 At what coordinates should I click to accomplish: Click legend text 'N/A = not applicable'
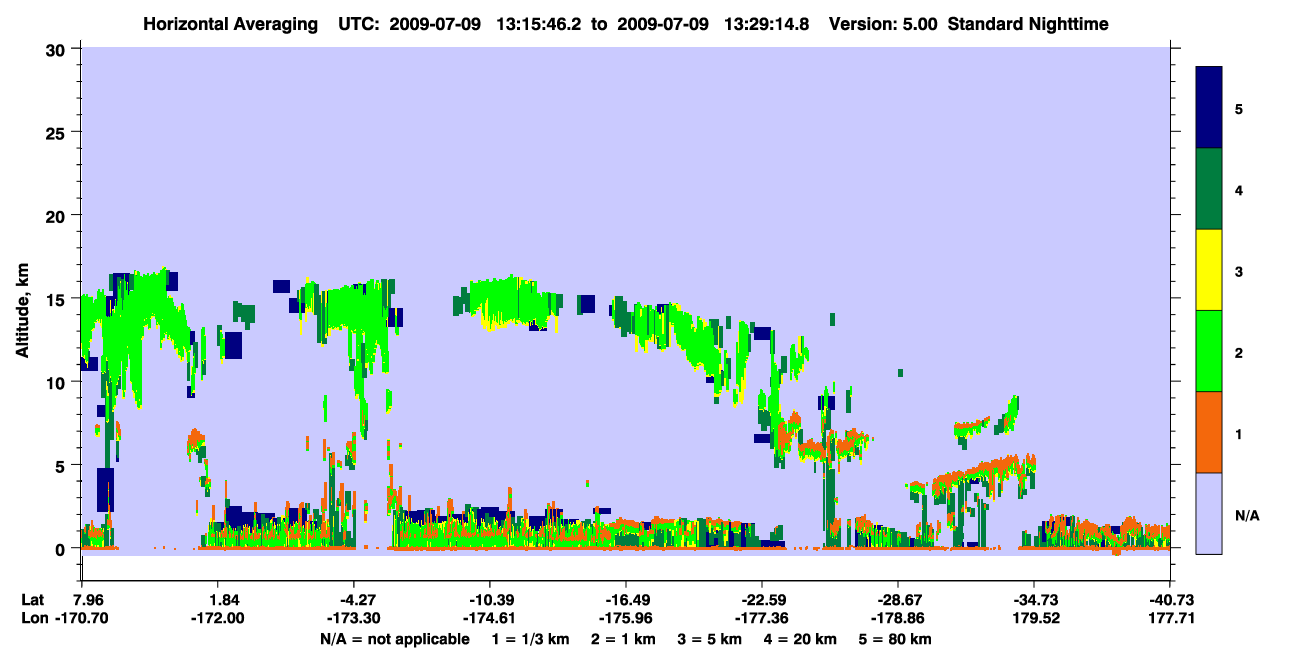click(x=394, y=638)
